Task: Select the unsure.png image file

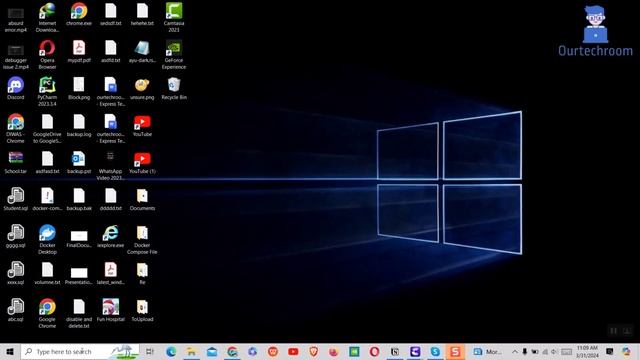Action: 142,88
